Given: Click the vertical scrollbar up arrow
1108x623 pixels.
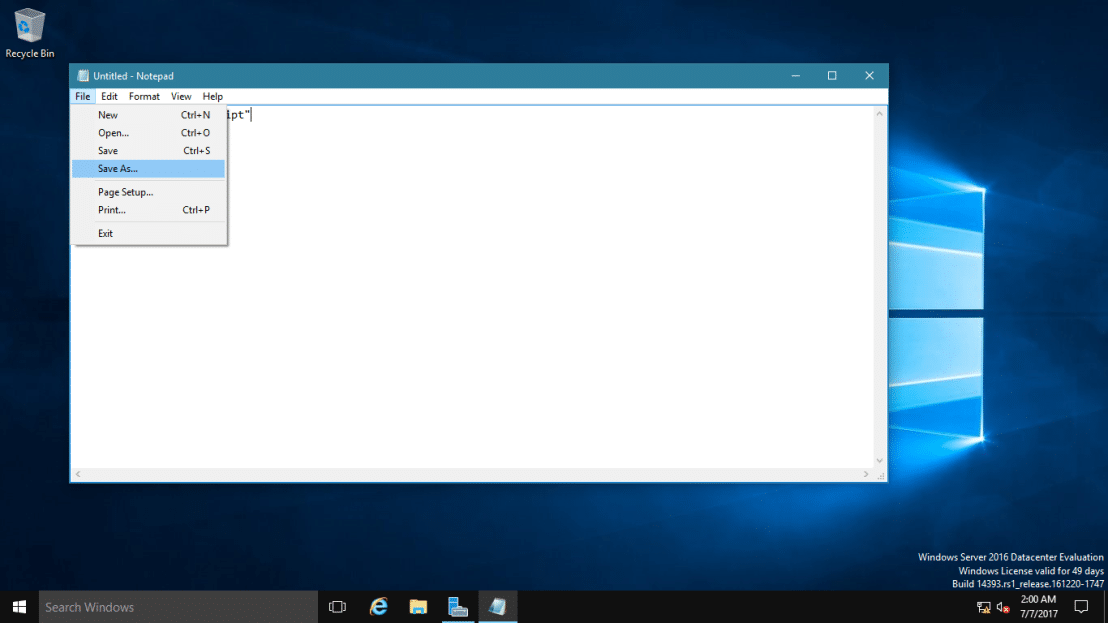Looking at the screenshot, I should click(x=880, y=114).
